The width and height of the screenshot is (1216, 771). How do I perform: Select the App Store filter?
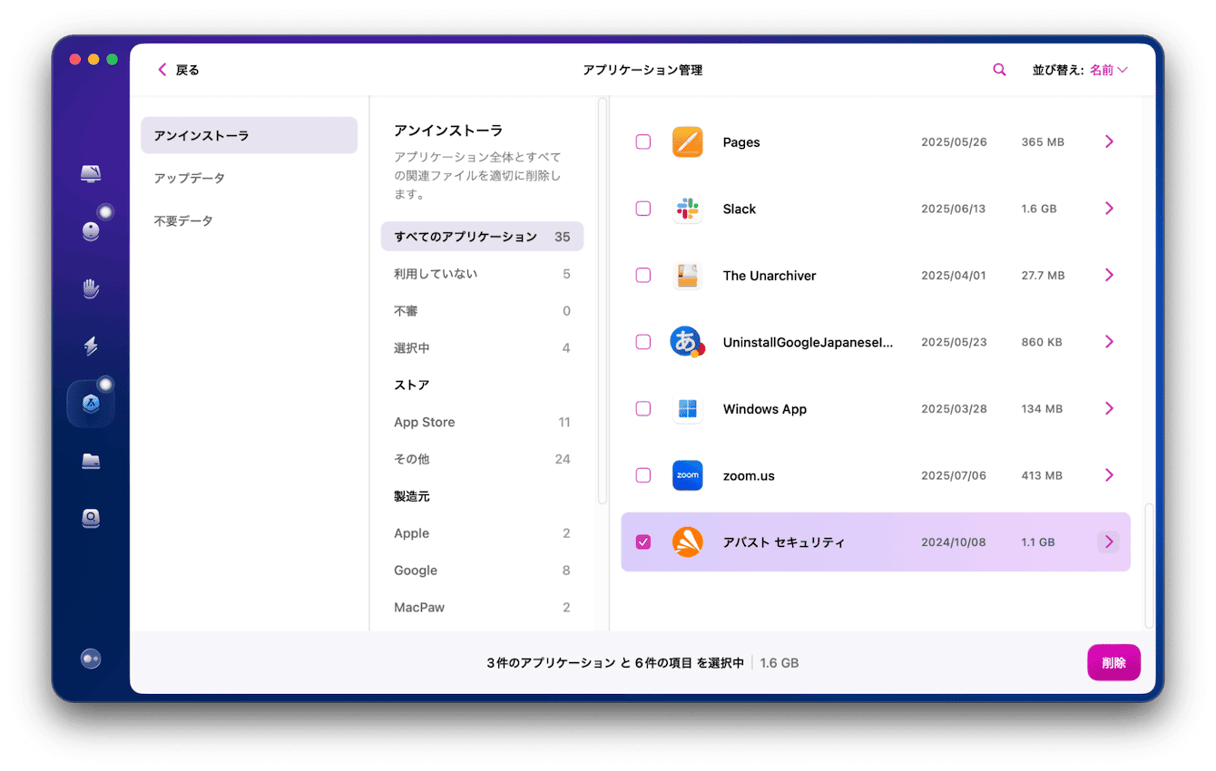[482, 422]
